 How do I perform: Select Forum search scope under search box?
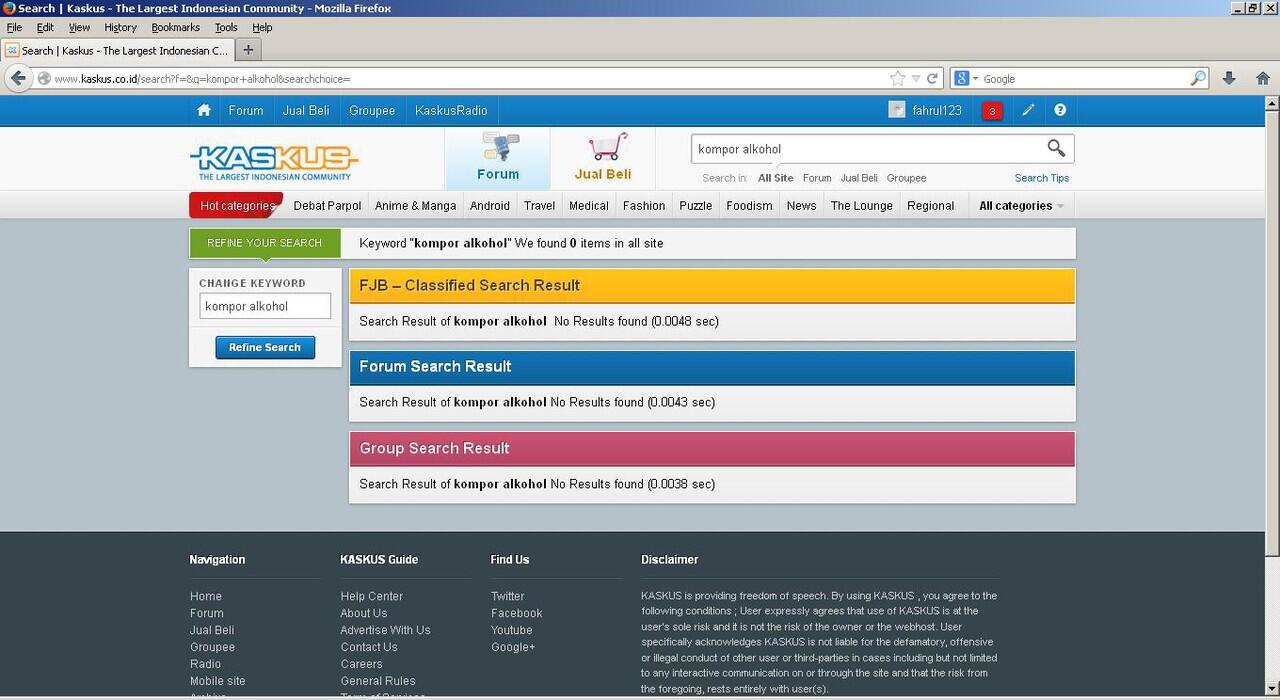[x=817, y=178]
